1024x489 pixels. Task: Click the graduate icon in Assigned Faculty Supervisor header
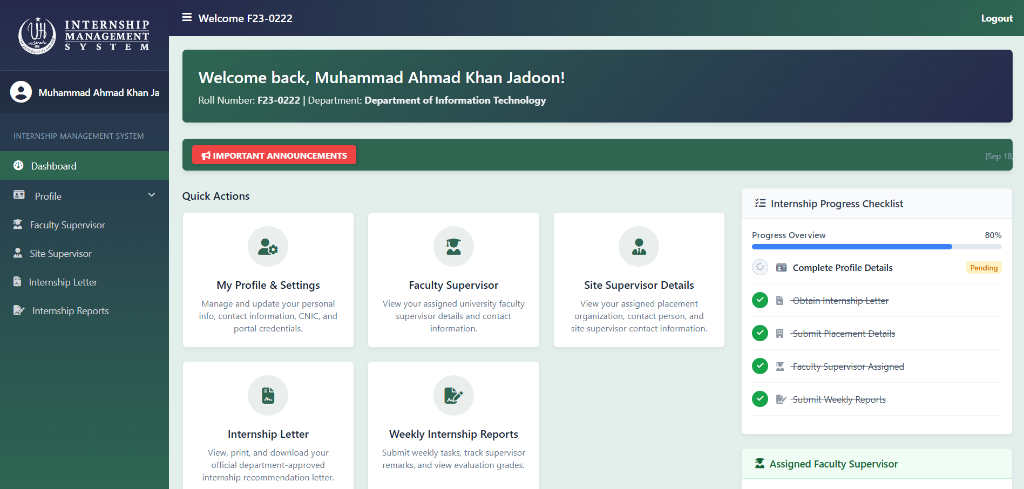(x=760, y=464)
